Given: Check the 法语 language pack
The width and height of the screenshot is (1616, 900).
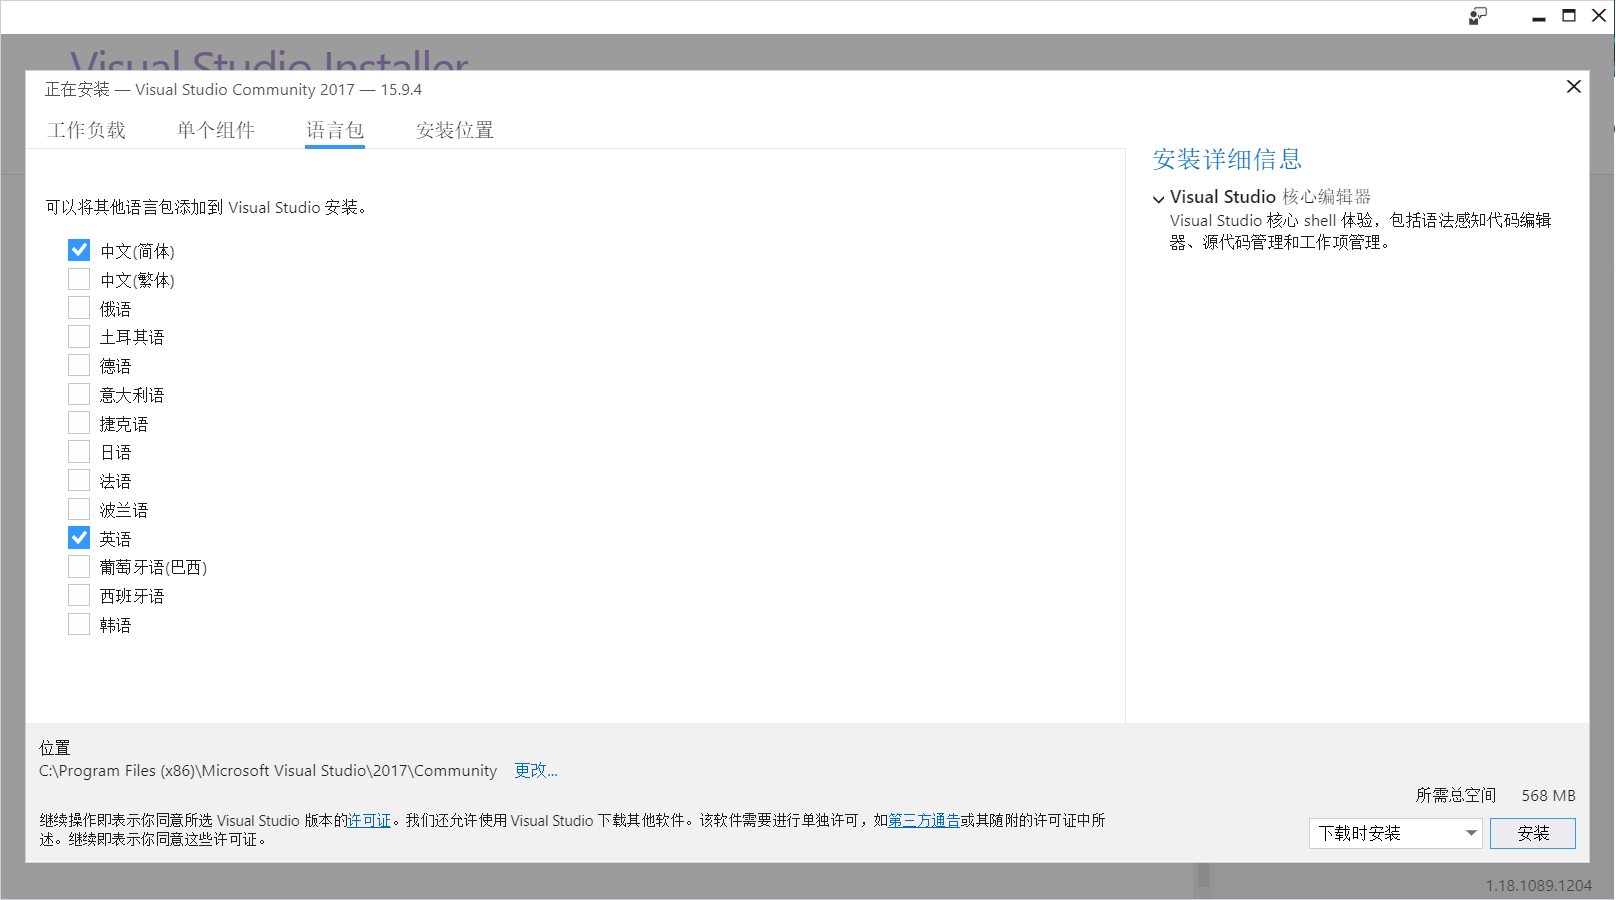Looking at the screenshot, I should click(79, 480).
